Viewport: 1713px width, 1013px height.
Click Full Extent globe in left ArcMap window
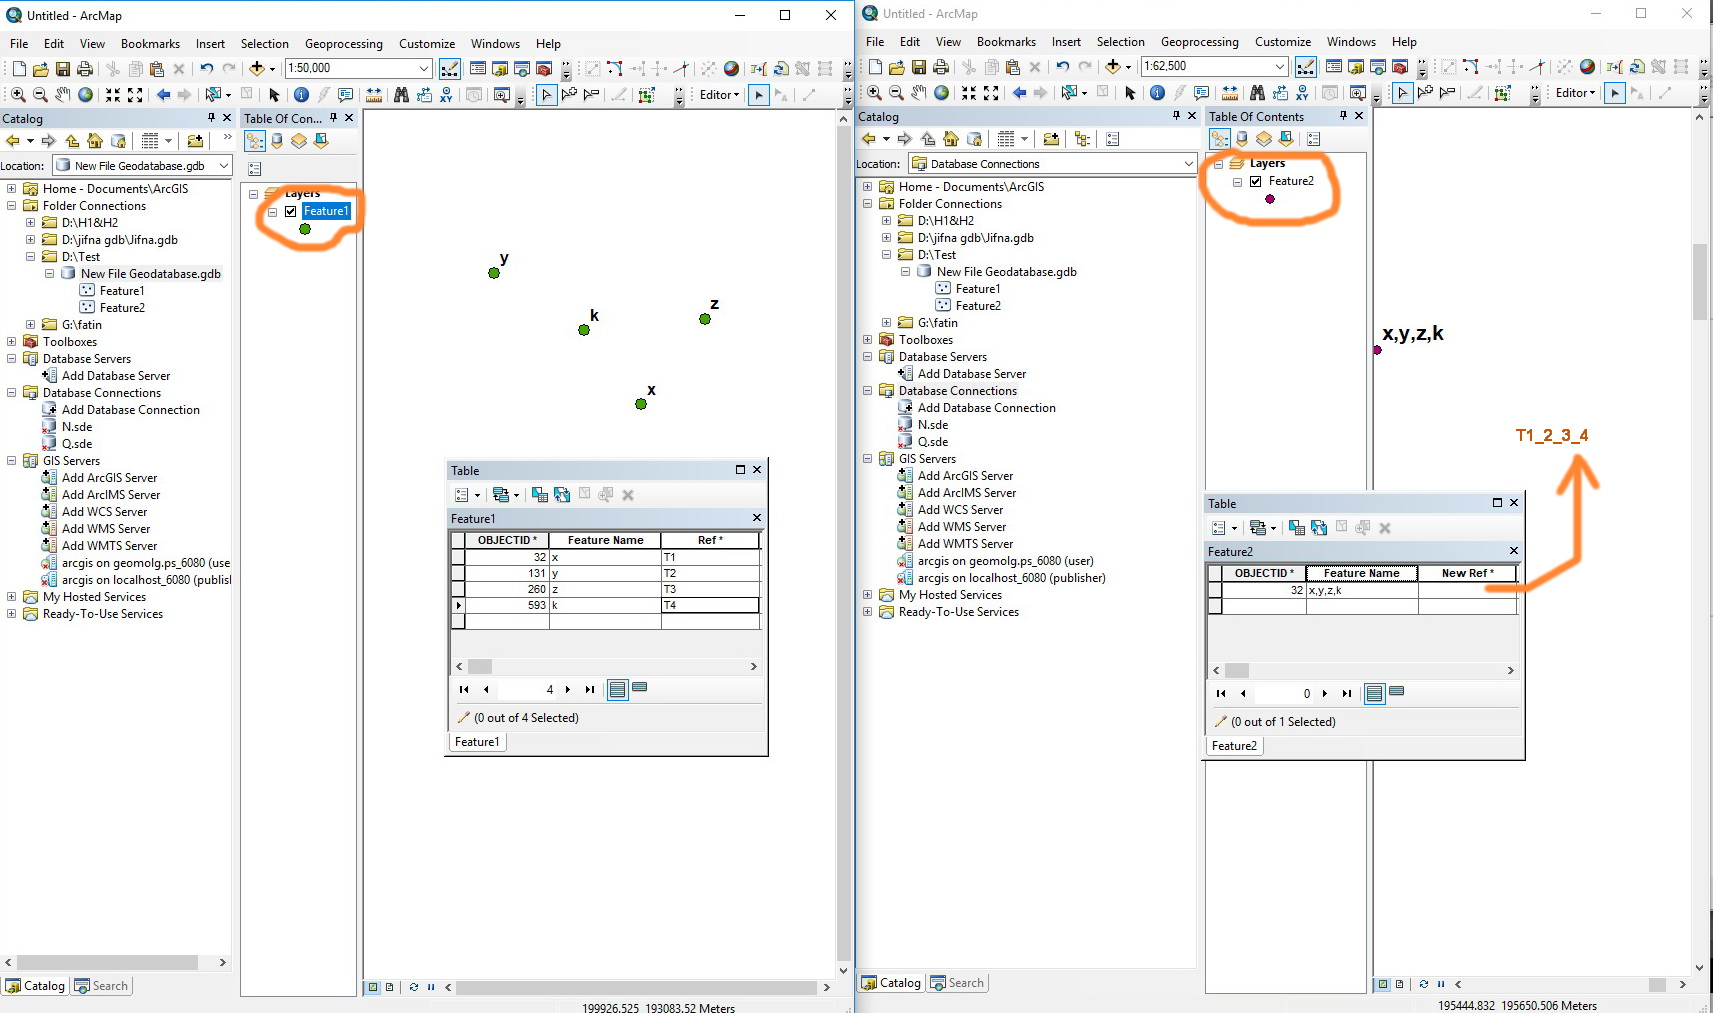86,95
